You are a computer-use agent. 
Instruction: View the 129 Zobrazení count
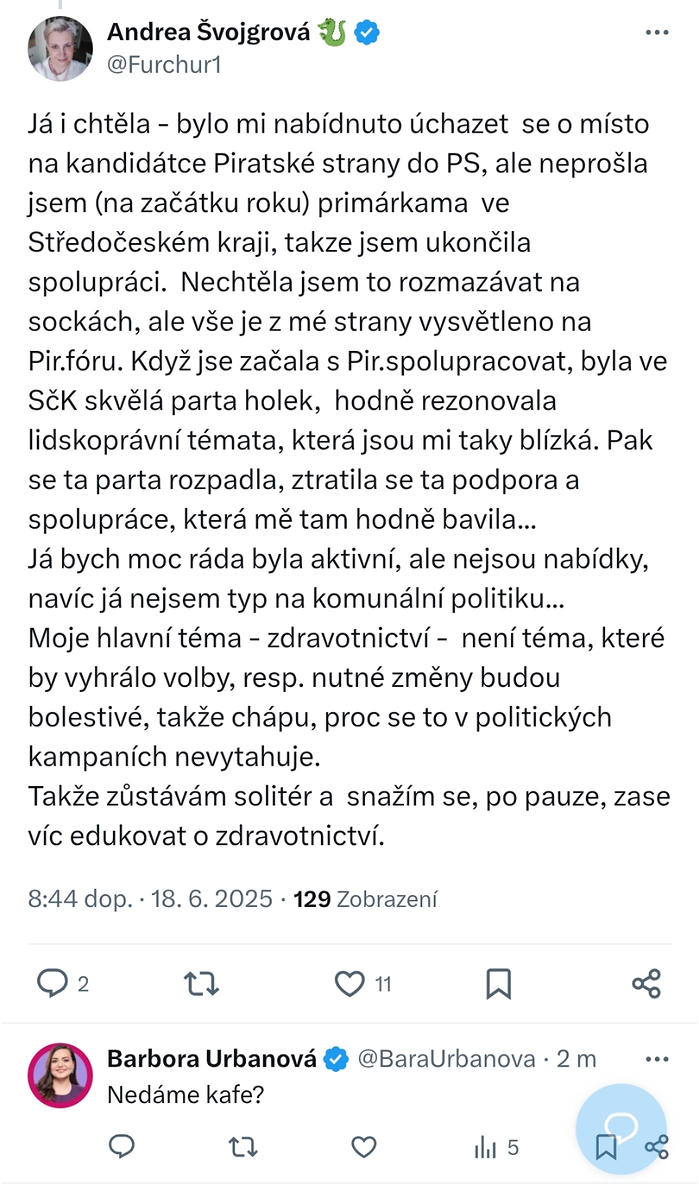point(365,899)
